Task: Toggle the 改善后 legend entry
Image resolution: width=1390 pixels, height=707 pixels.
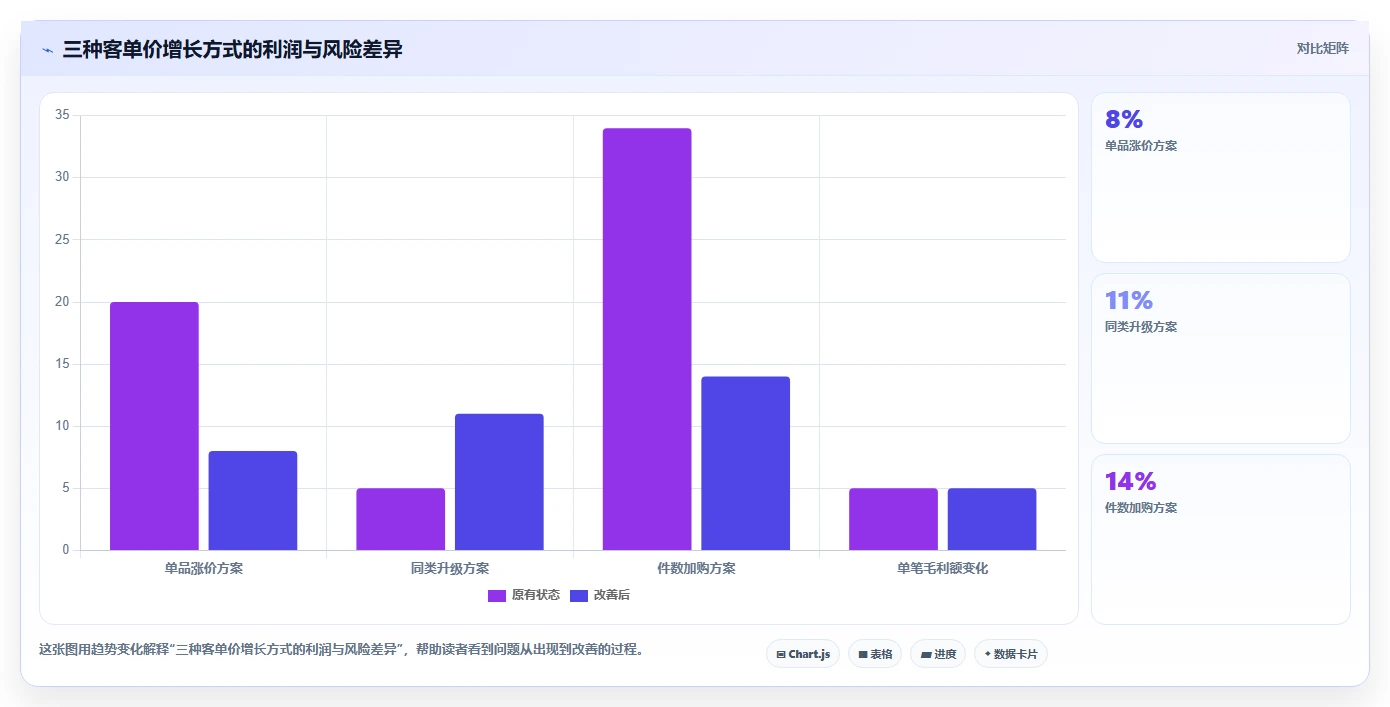Action: [x=600, y=595]
